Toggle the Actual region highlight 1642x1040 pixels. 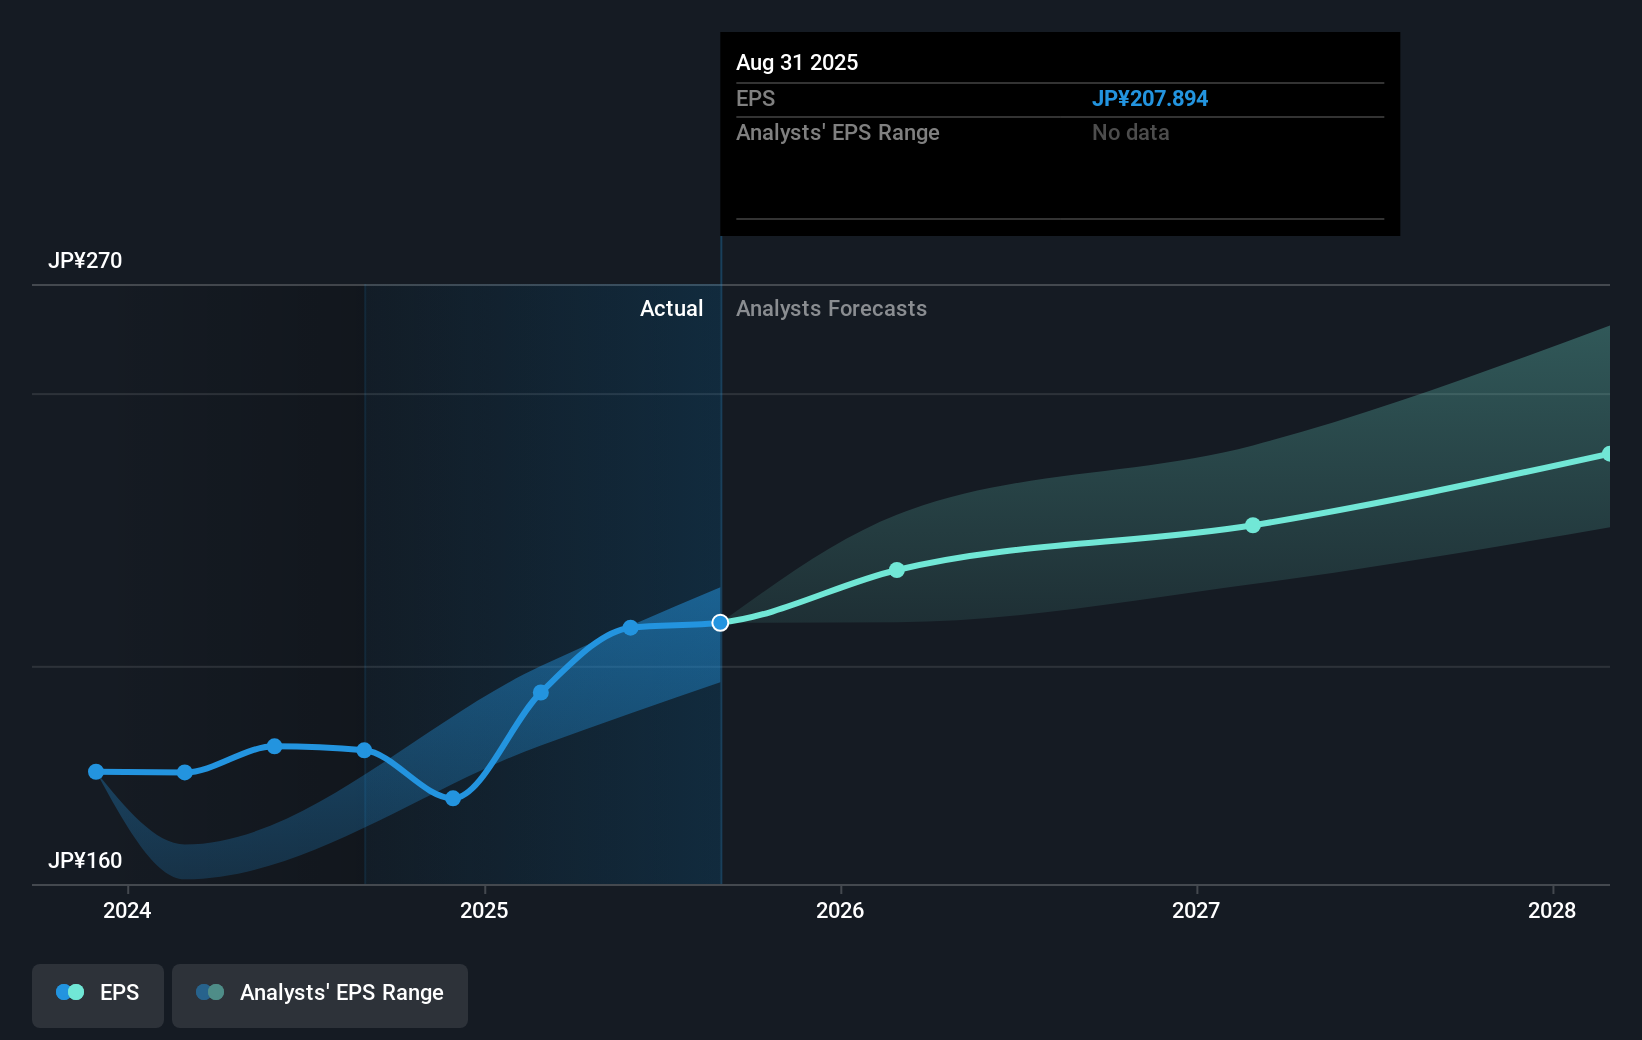[x=671, y=308]
